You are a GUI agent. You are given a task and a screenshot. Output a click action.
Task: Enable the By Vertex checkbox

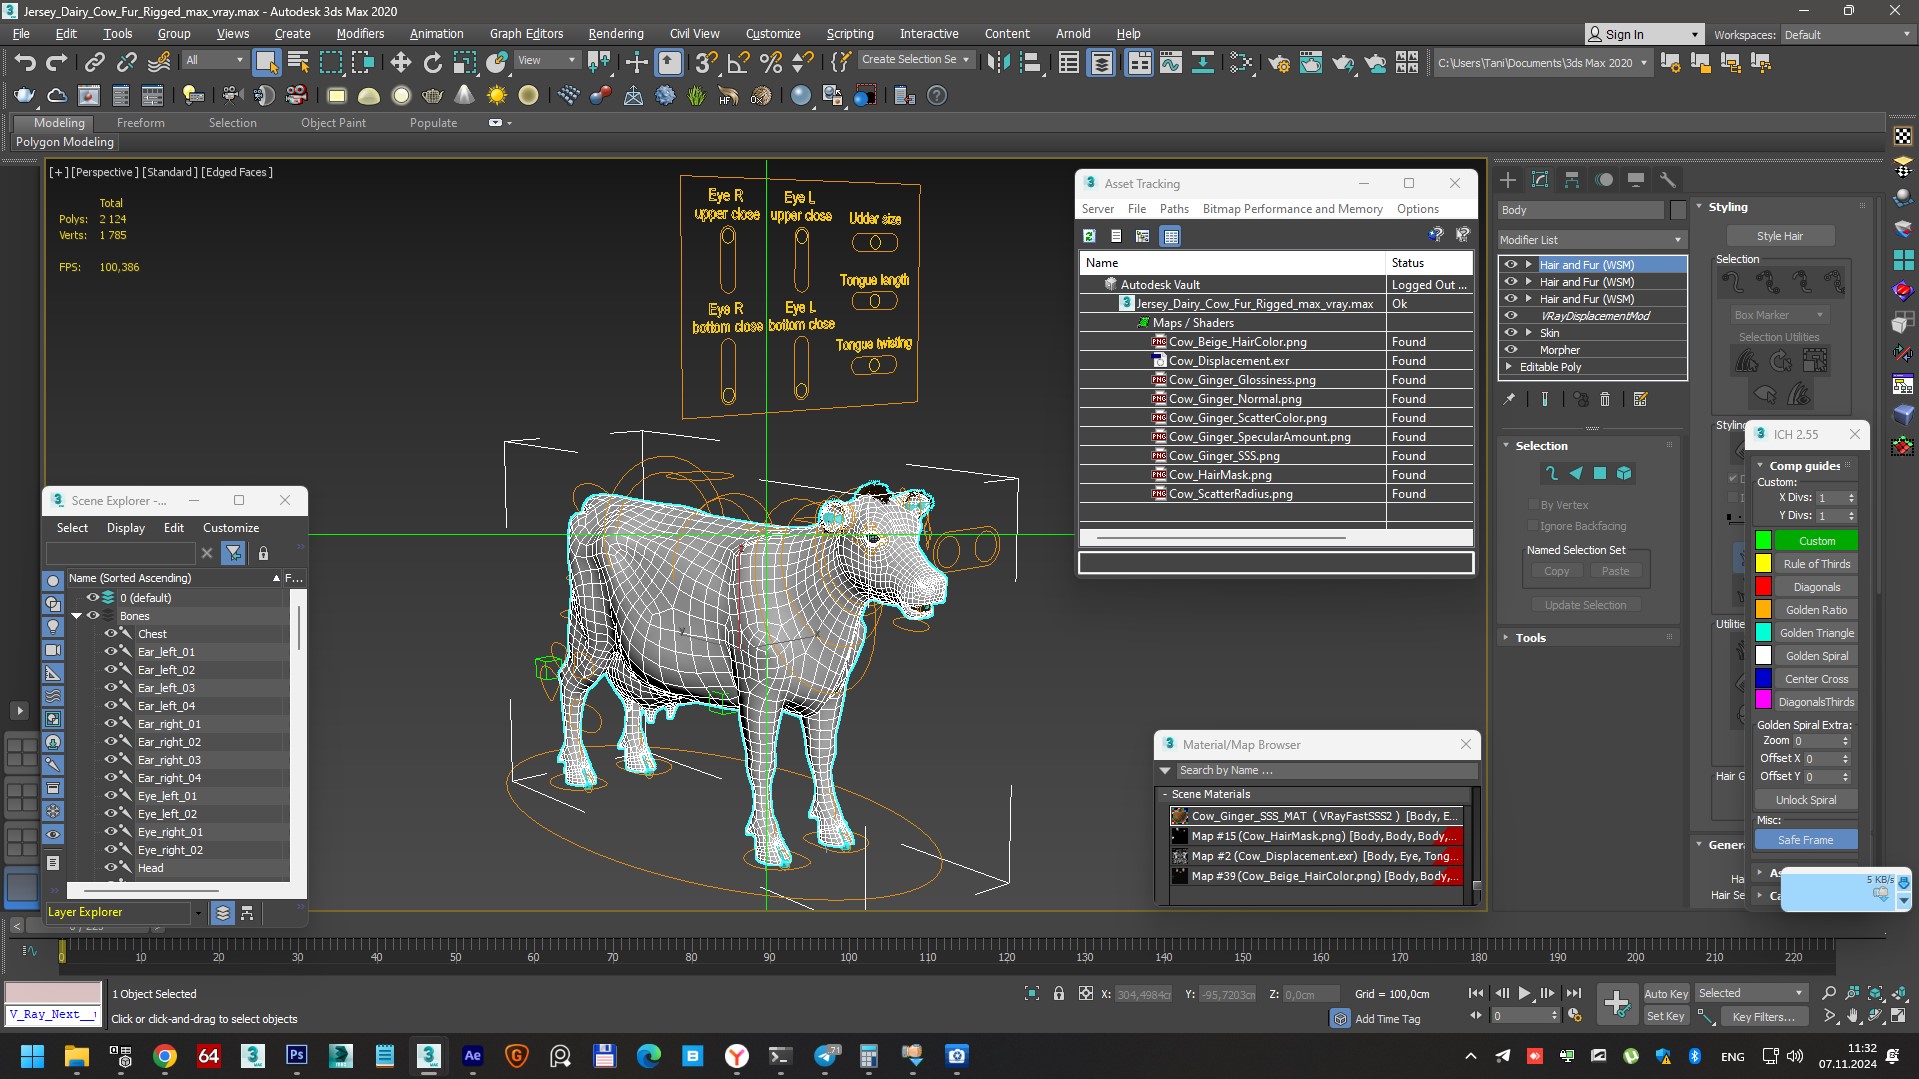1533,504
